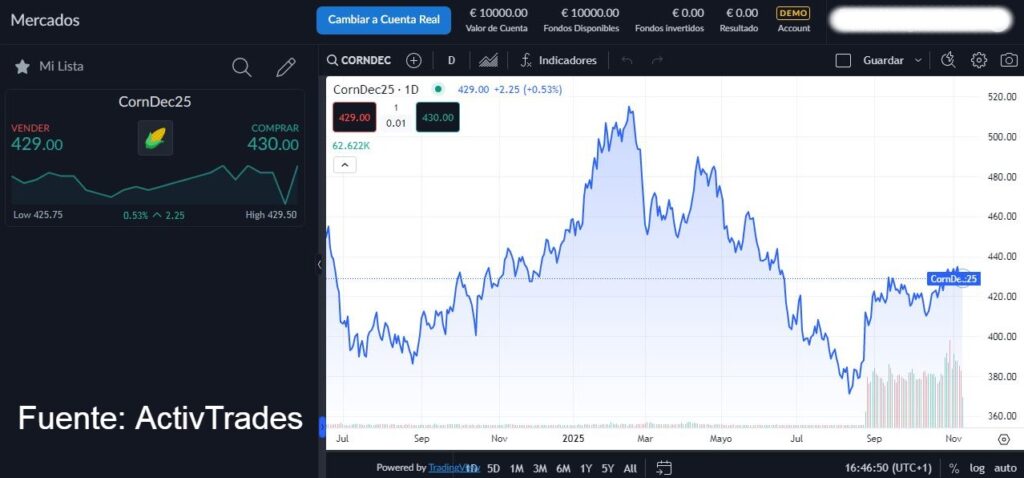
Task: Toggle percent scale
Action: pos(954,468)
